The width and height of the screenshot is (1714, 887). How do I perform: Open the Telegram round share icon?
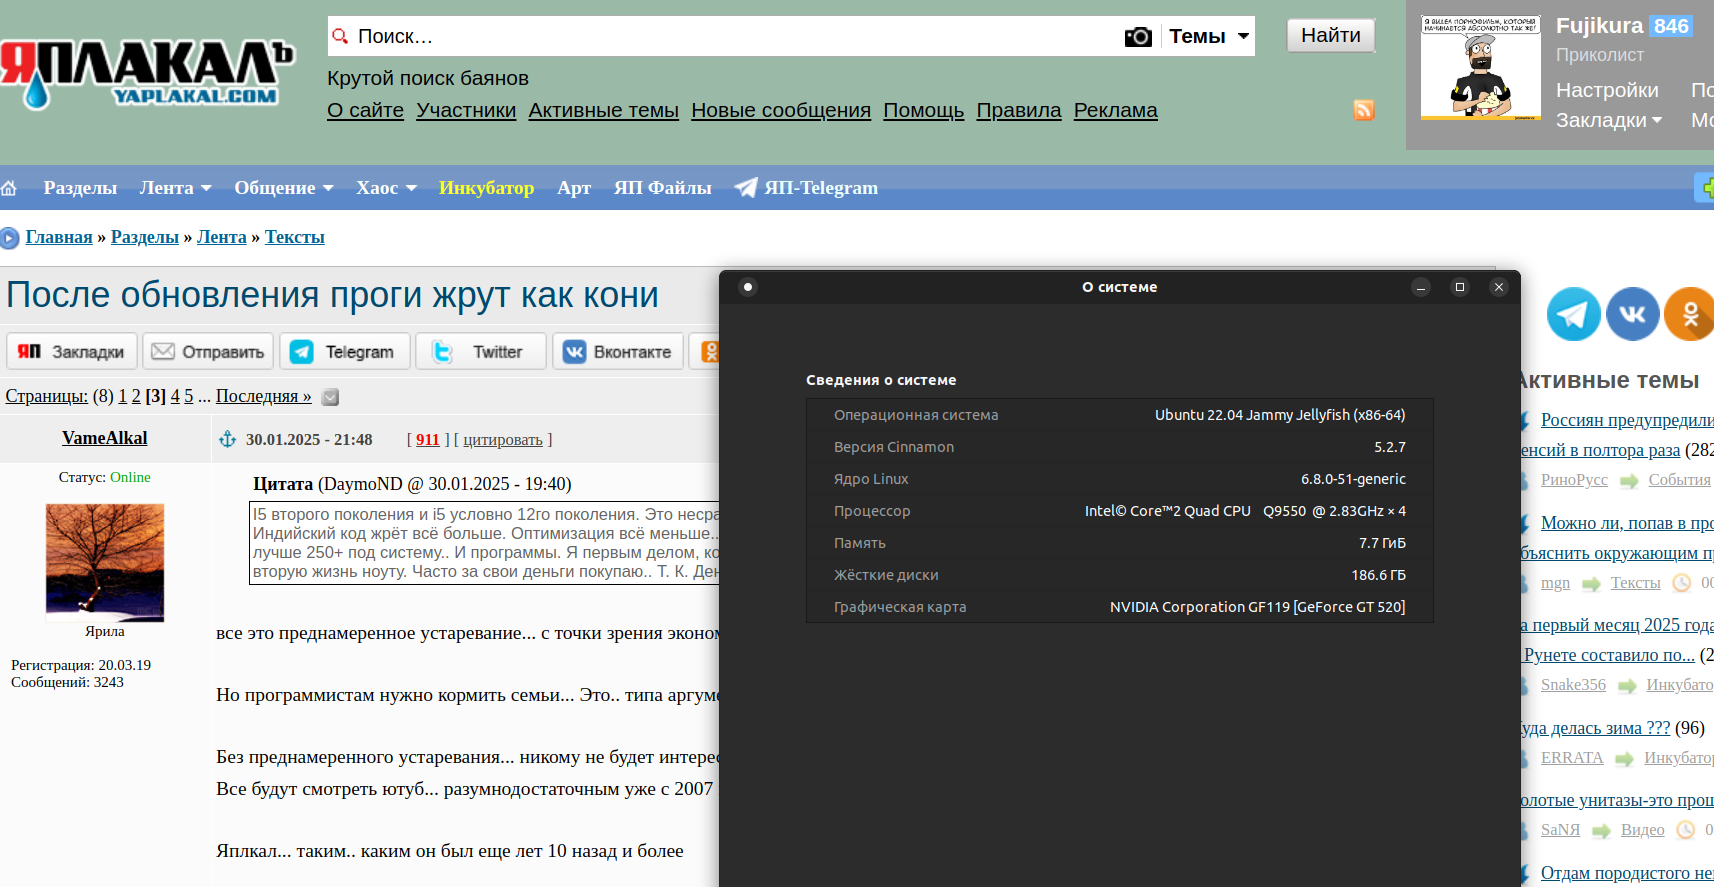[x=1573, y=314]
